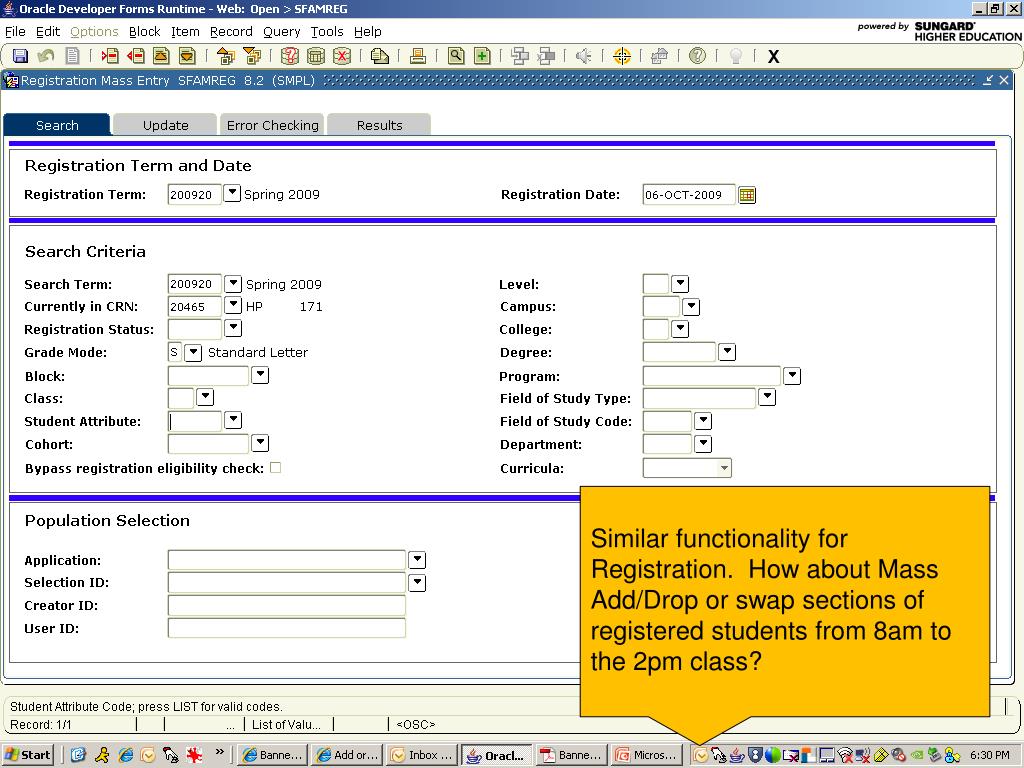Click the magnifying glass toolbar icon

pyautogui.click(x=456, y=56)
